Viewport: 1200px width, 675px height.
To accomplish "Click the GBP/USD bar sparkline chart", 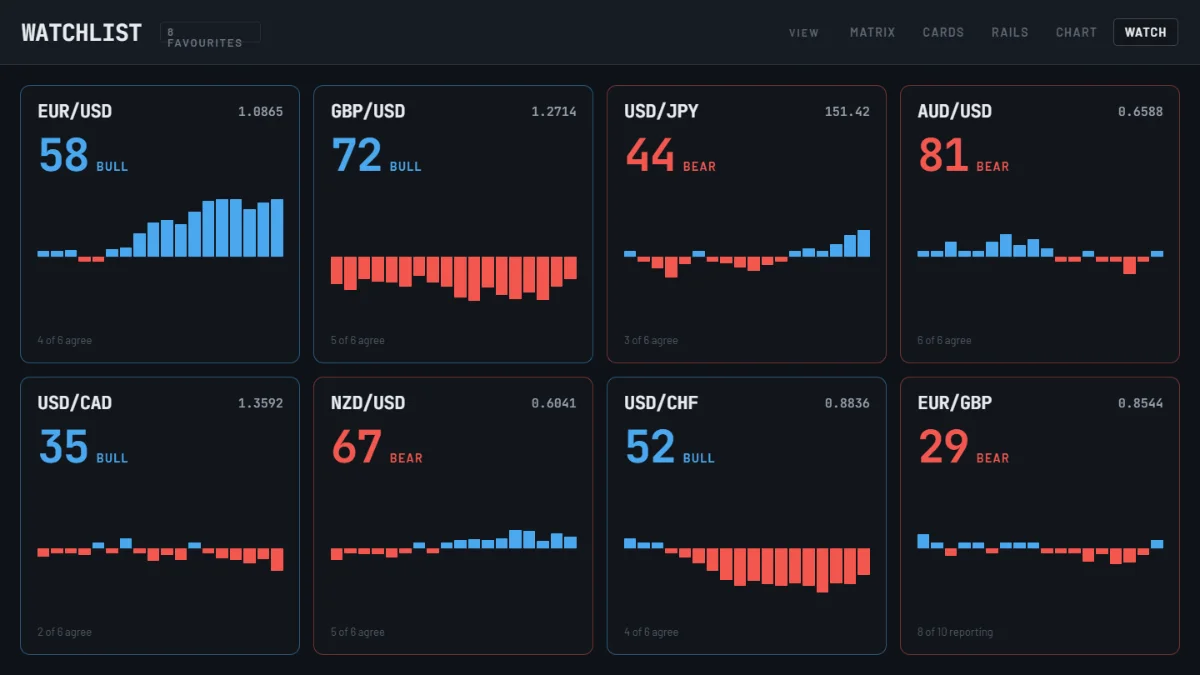I will 454,256.
